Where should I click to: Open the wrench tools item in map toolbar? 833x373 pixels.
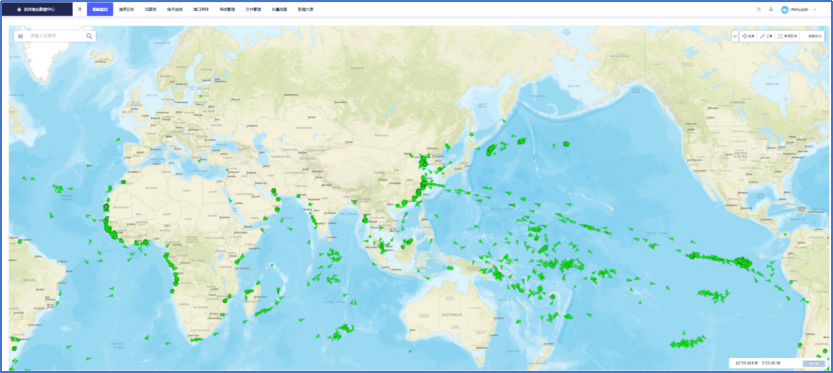766,36
